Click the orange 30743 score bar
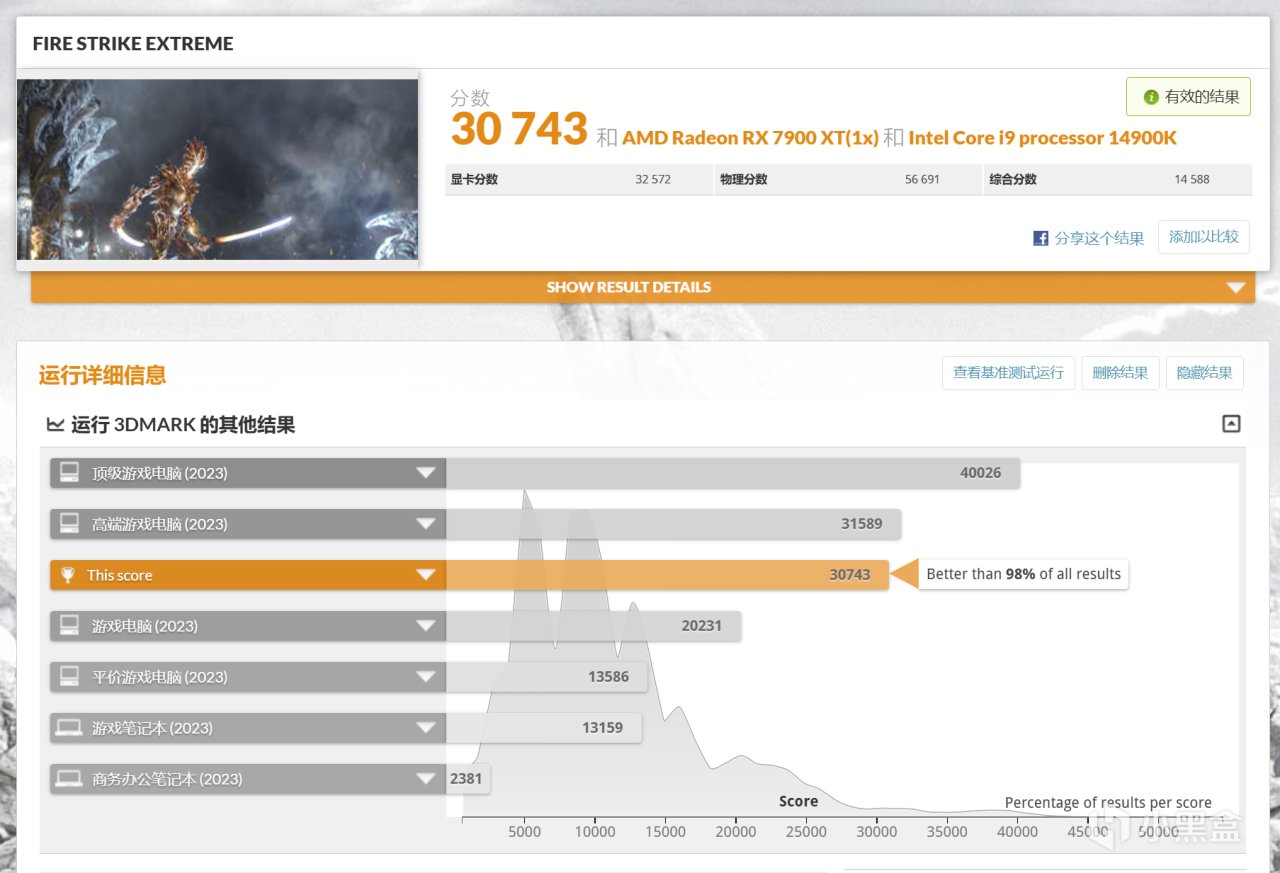The width and height of the screenshot is (1280, 873). point(667,575)
